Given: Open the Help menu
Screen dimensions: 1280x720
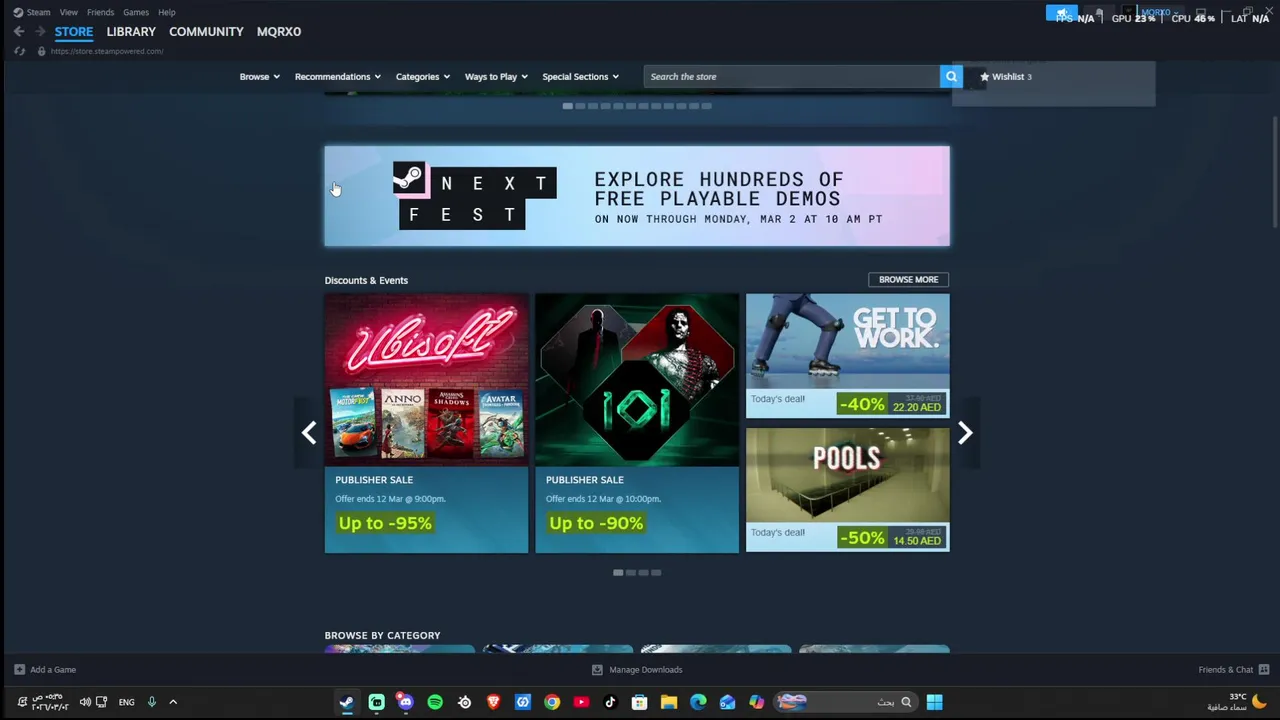Looking at the screenshot, I should 167,12.
